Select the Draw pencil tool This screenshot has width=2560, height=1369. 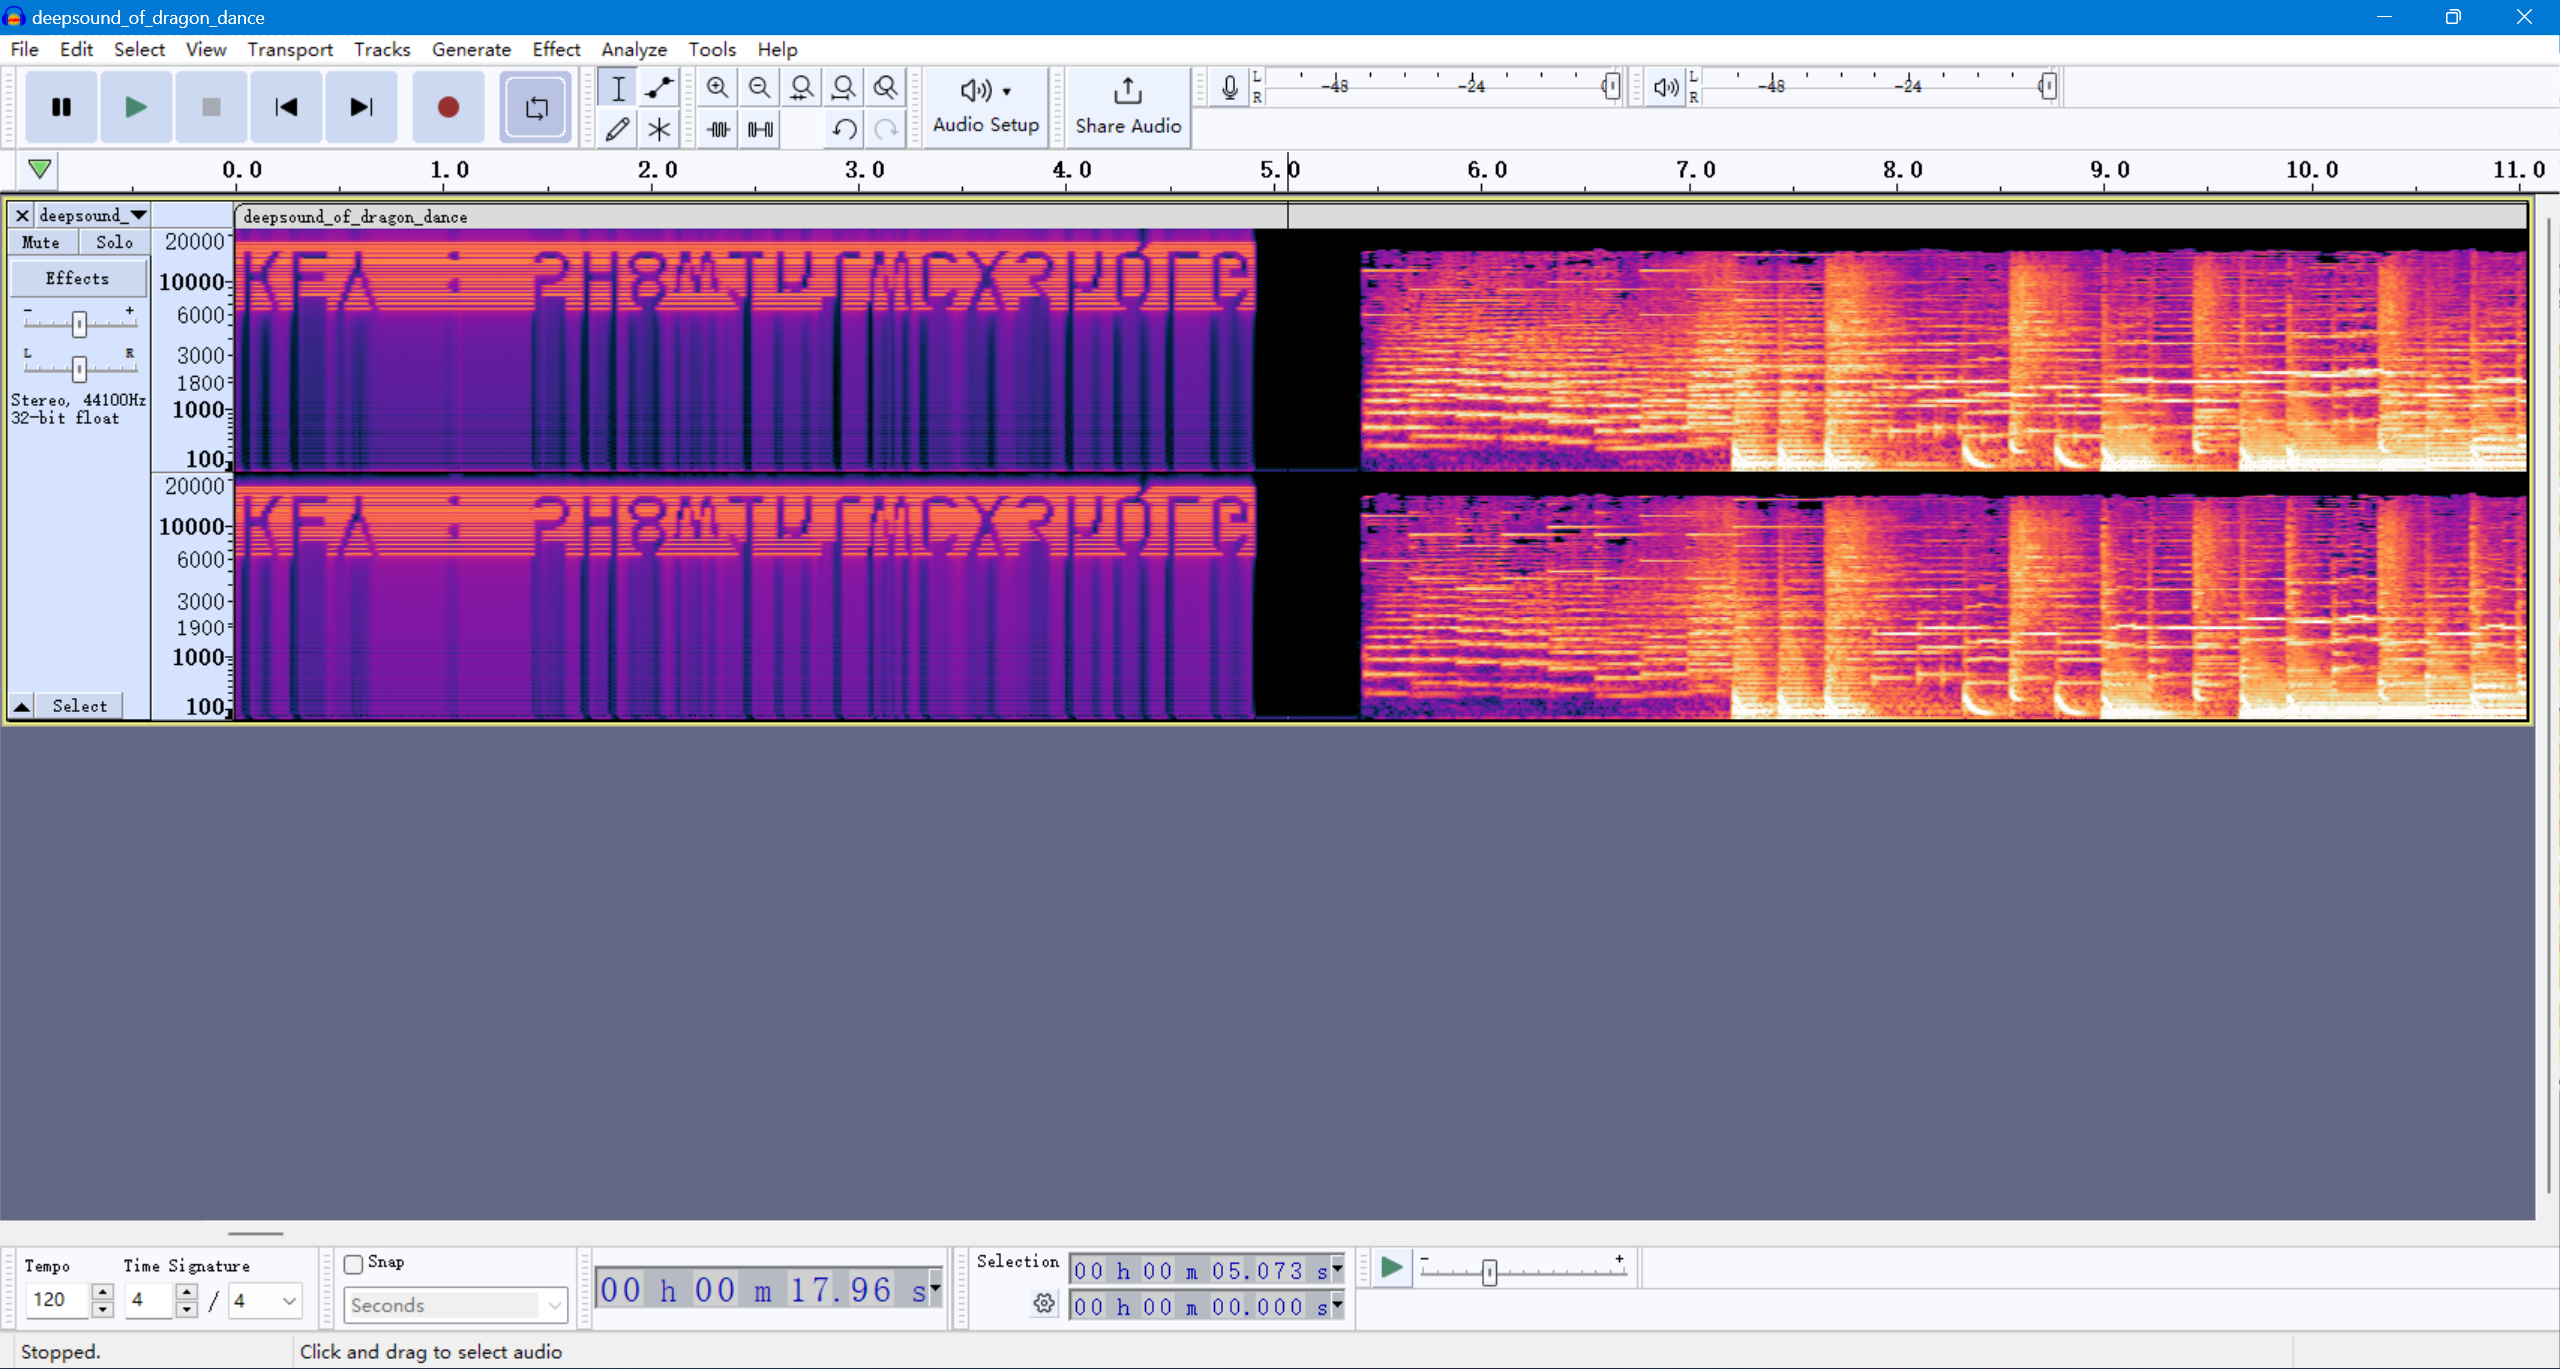point(618,129)
